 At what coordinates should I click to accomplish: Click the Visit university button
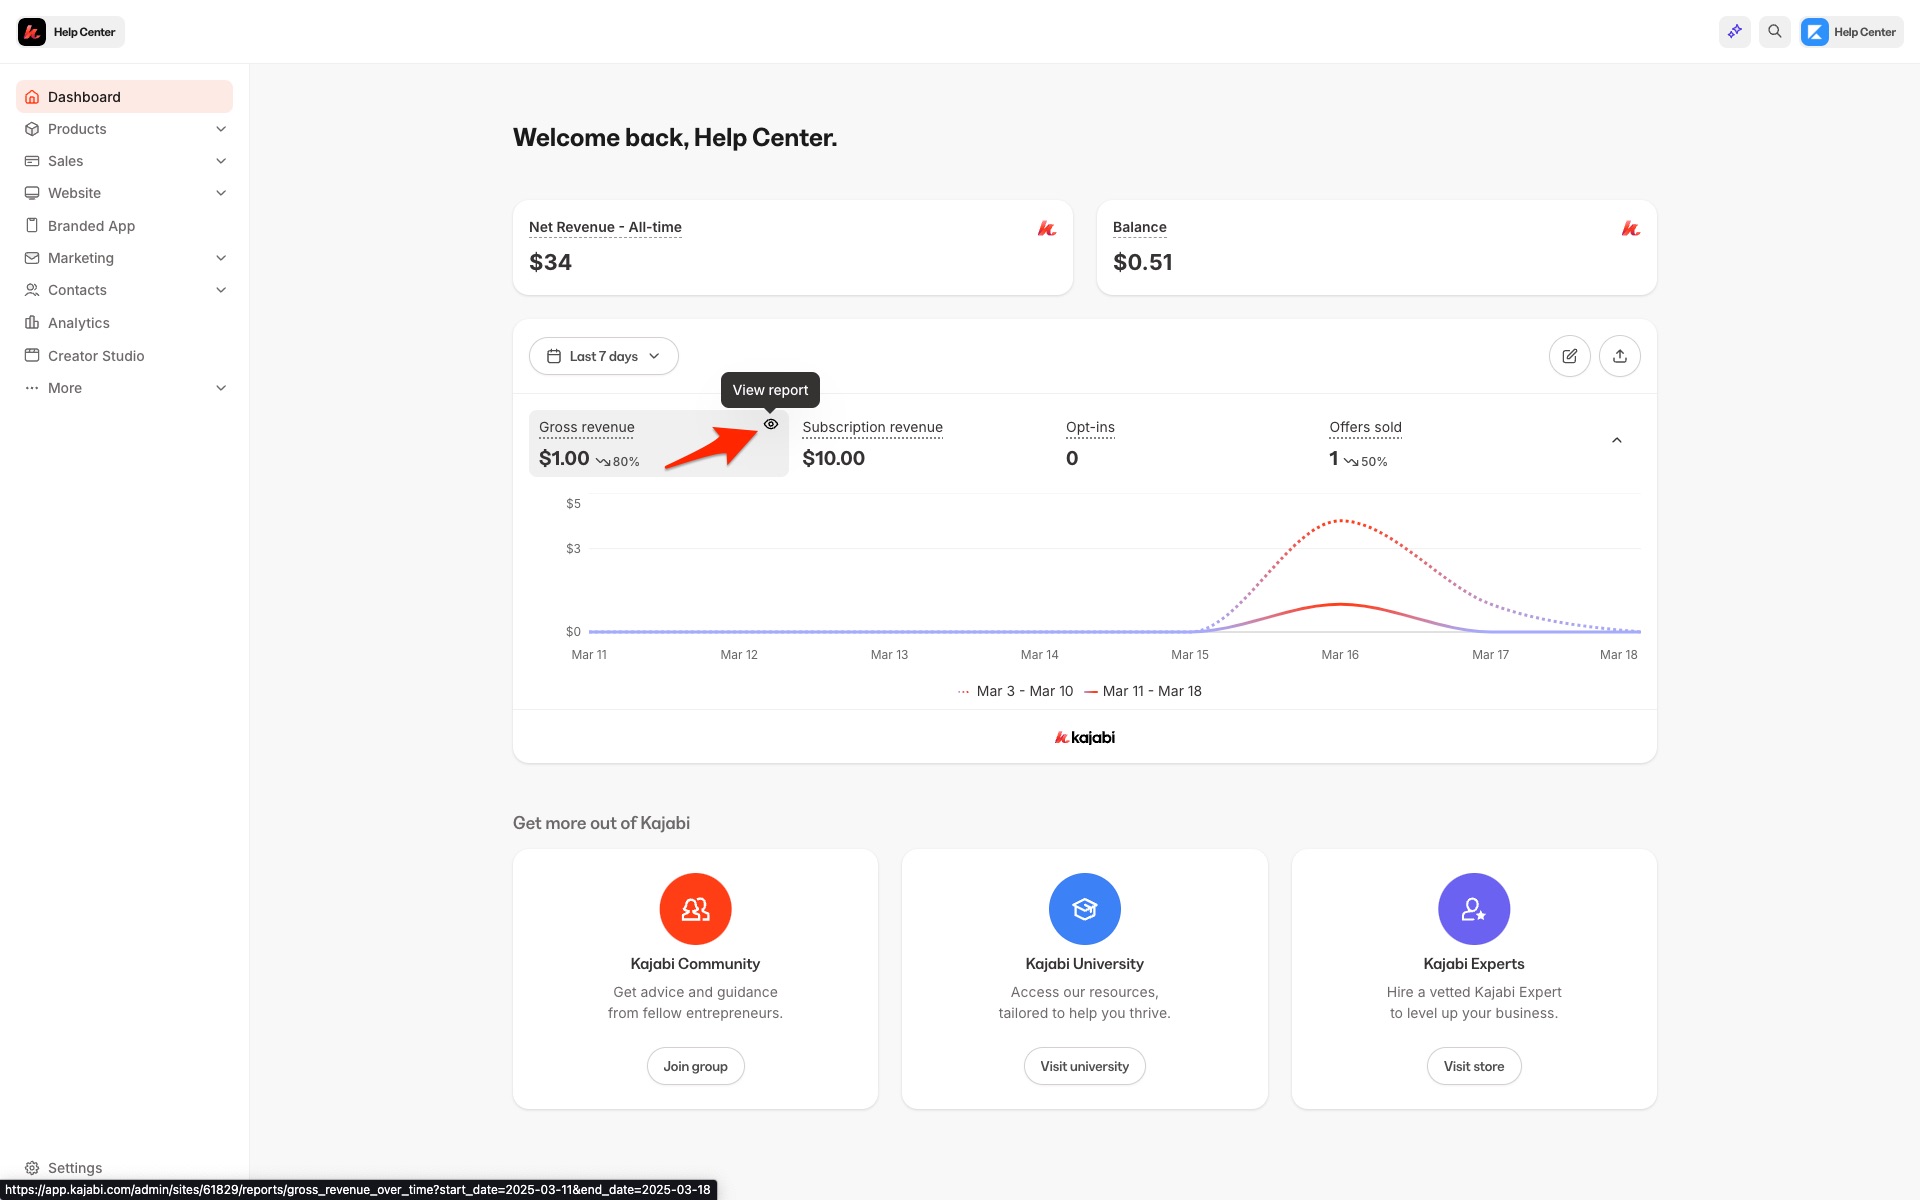pyautogui.click(x=1084, y=1066)
